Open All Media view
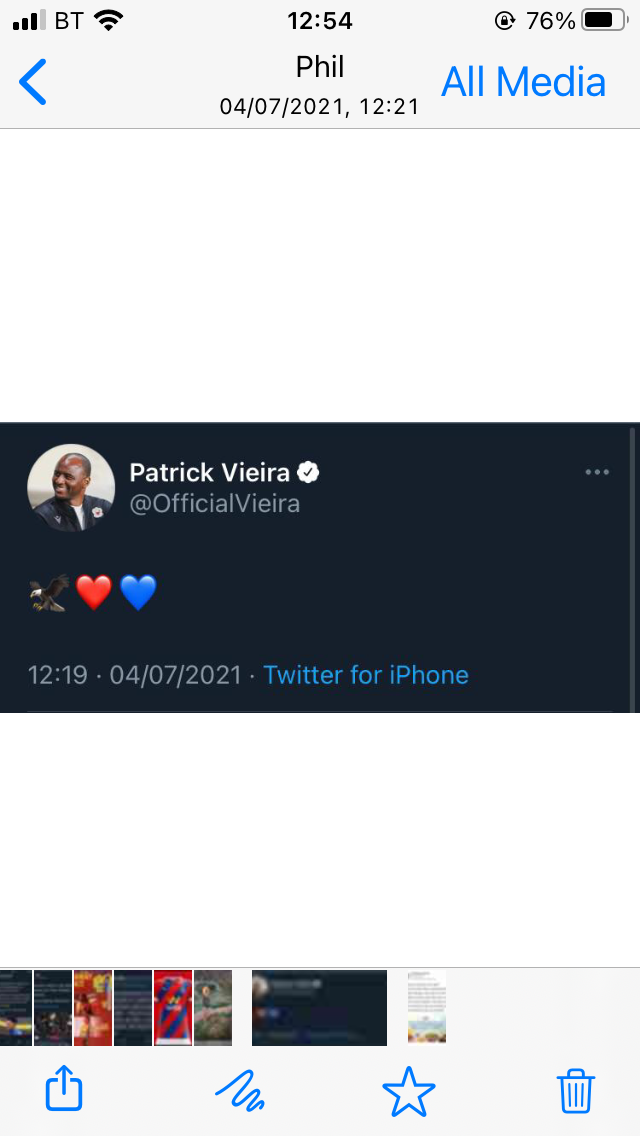The height and width of the screenshot is (1136, 640). 523,82
